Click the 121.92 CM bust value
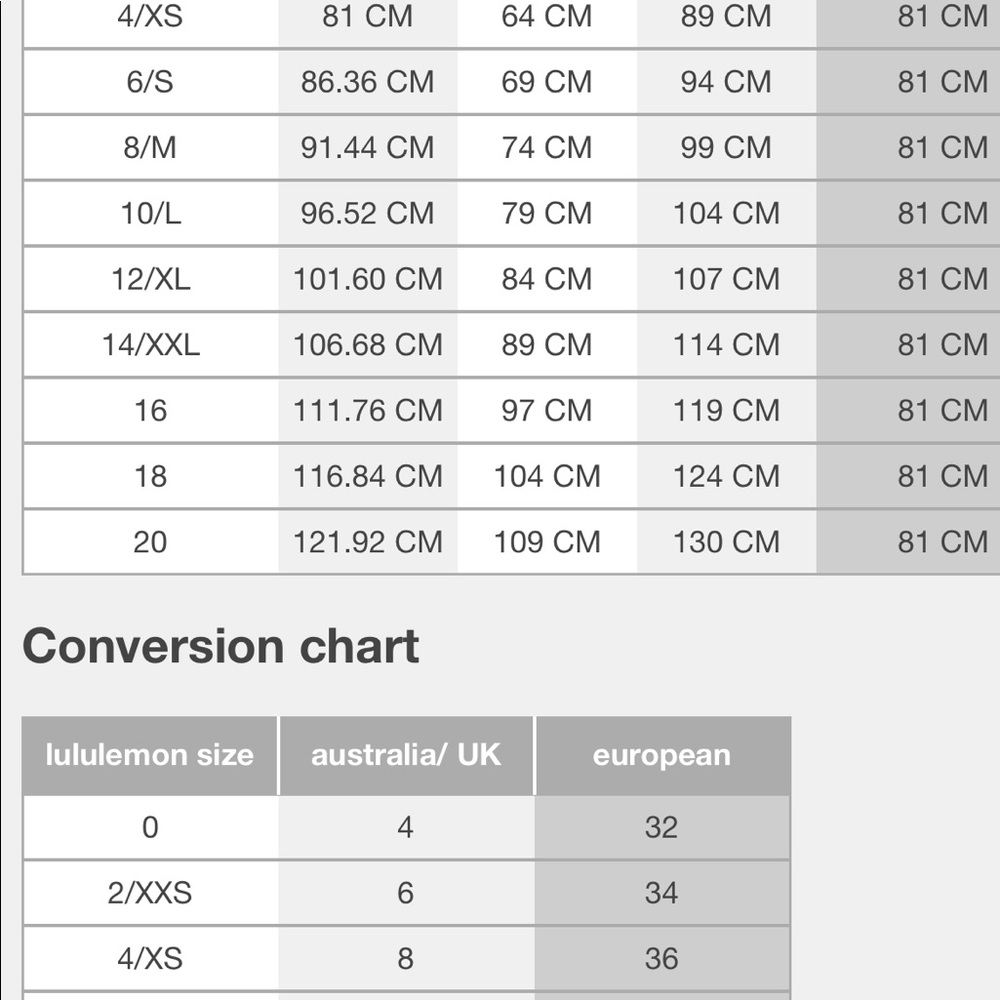The height and width of the screenshot is (1000, 1000). tap(367, 542)
